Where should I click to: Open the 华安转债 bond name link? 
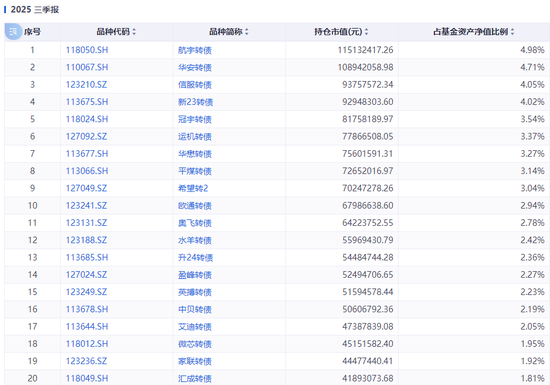point(195,67)
